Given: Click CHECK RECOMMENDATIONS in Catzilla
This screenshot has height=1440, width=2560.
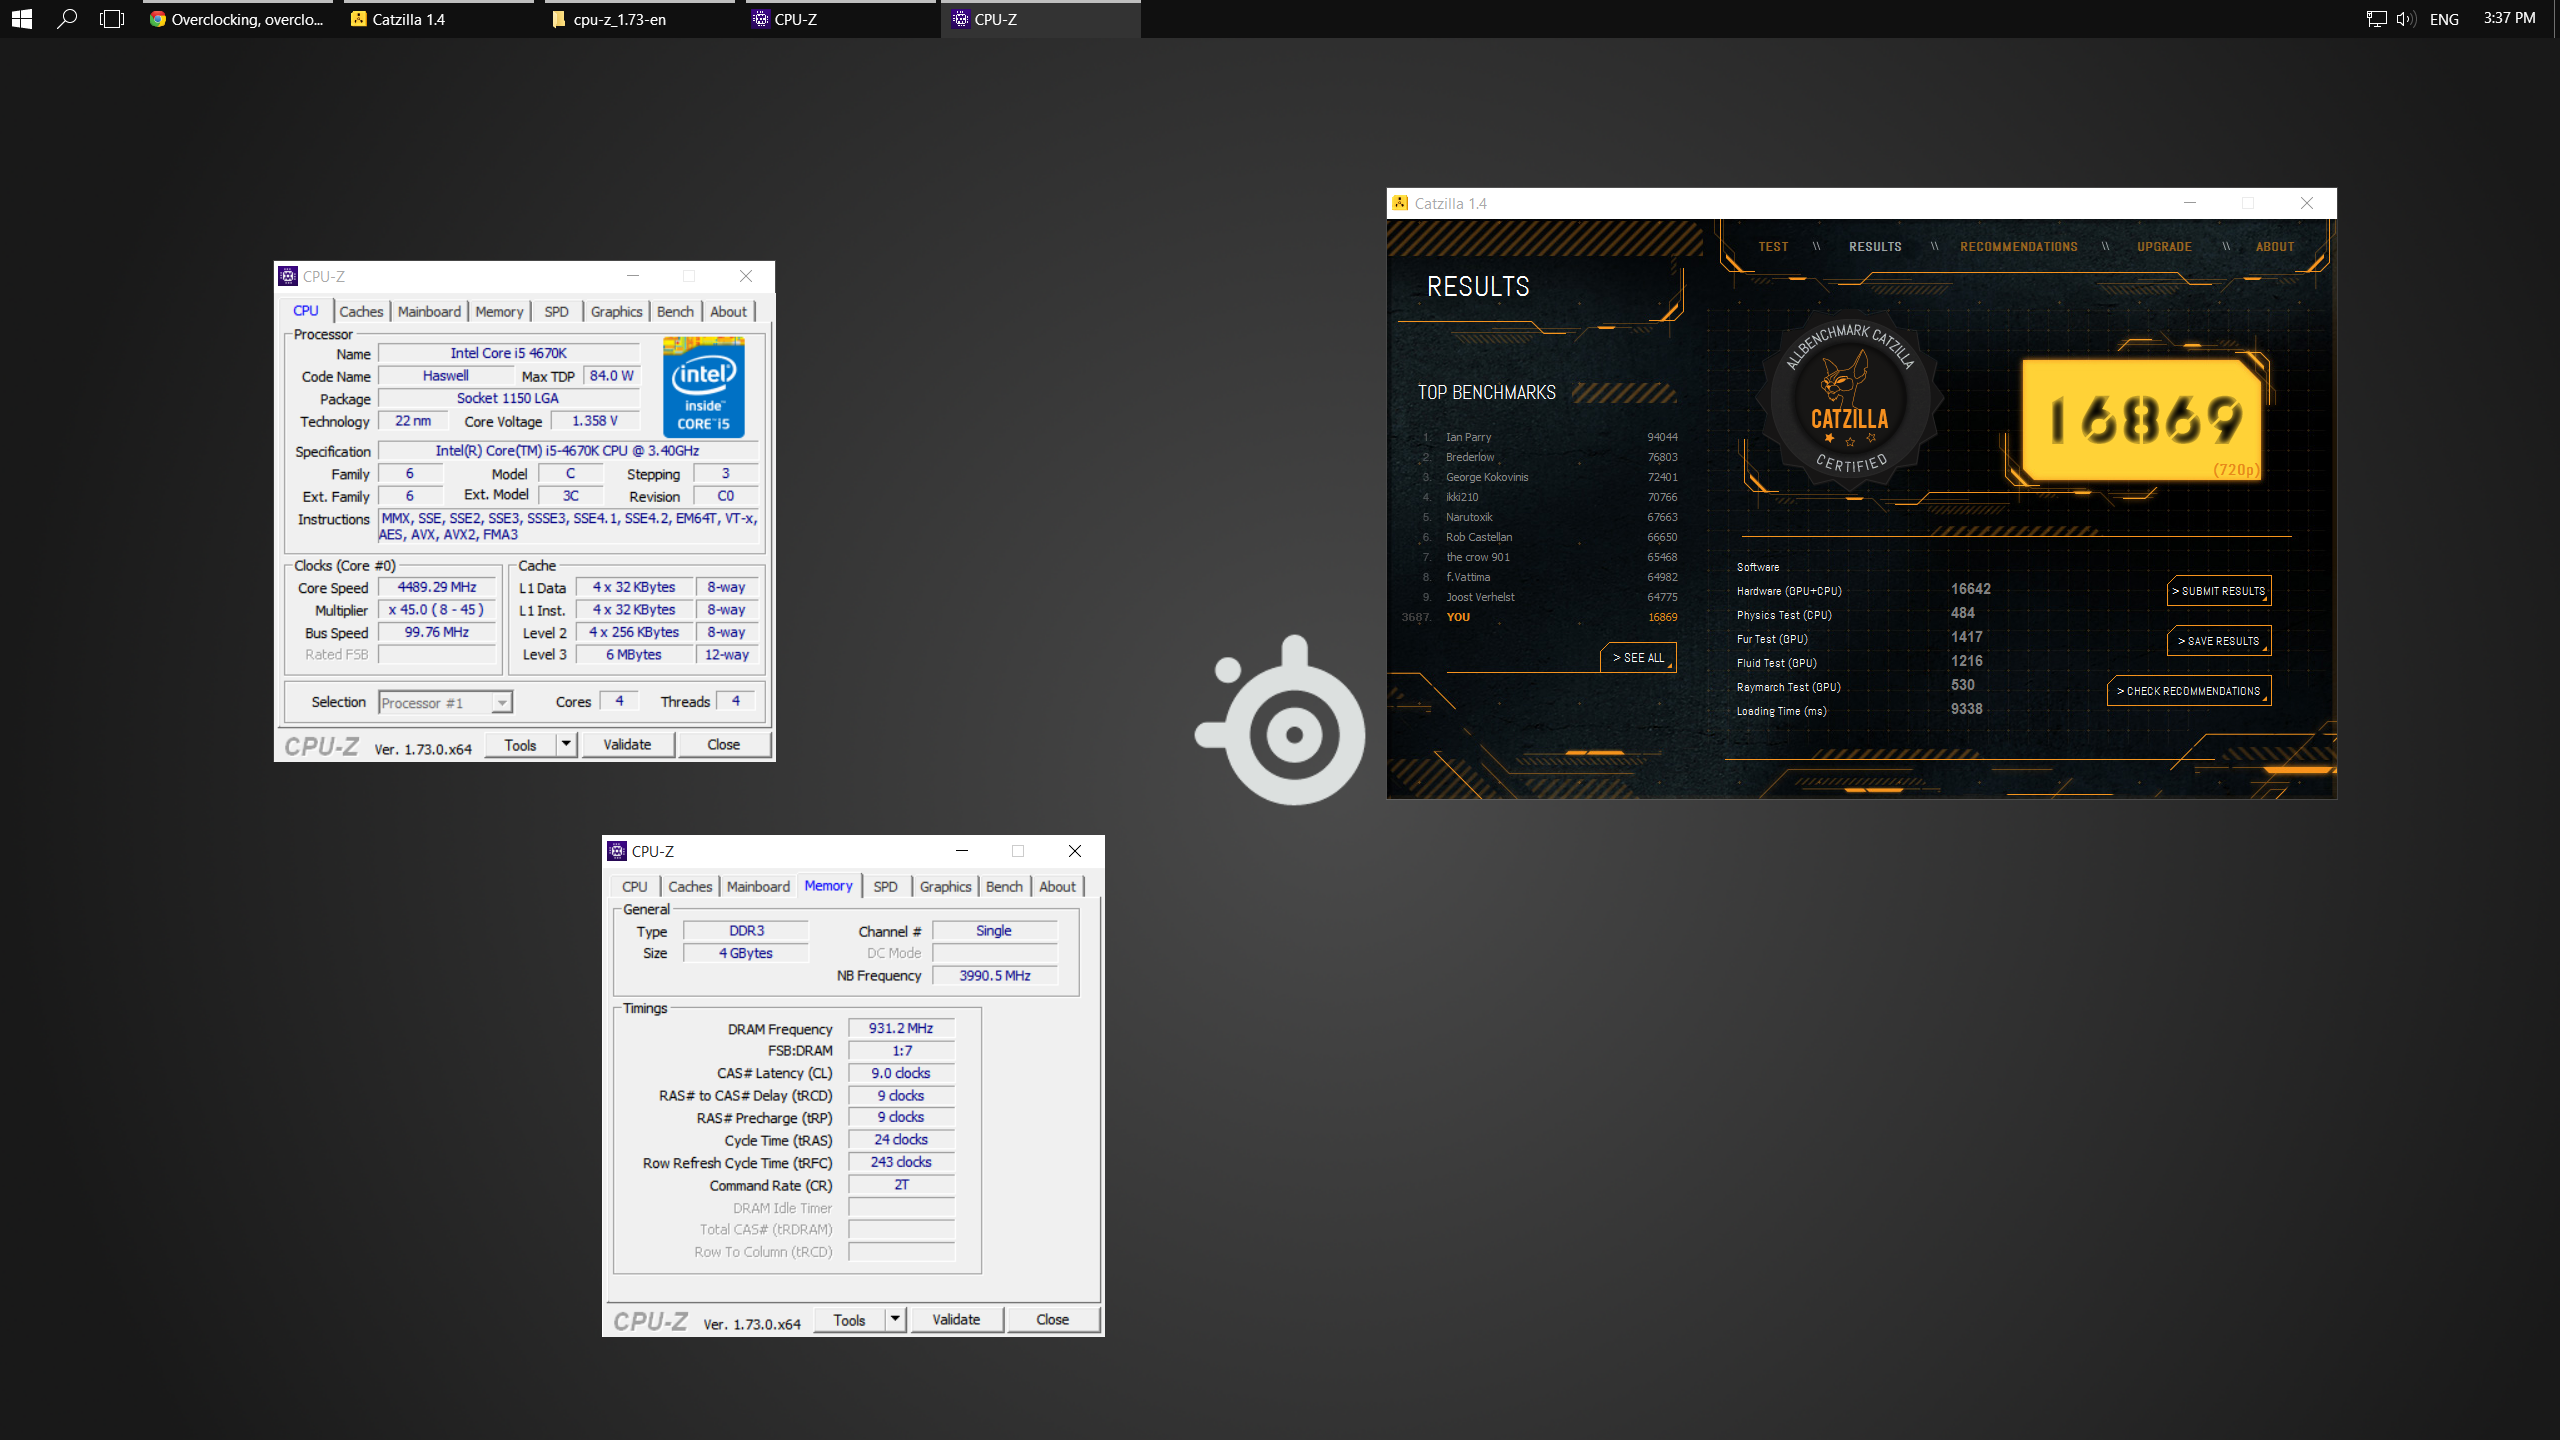Looking at the screenshot, I should 2189,691.
